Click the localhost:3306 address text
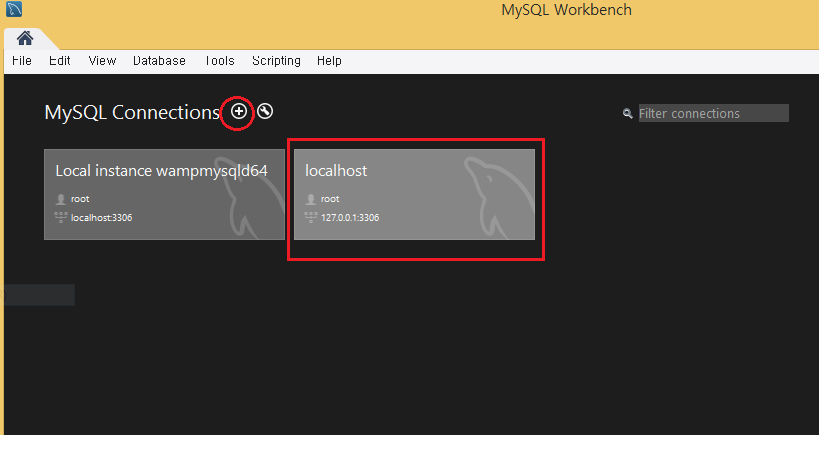 pyautogui.click(x=101, y=218)
